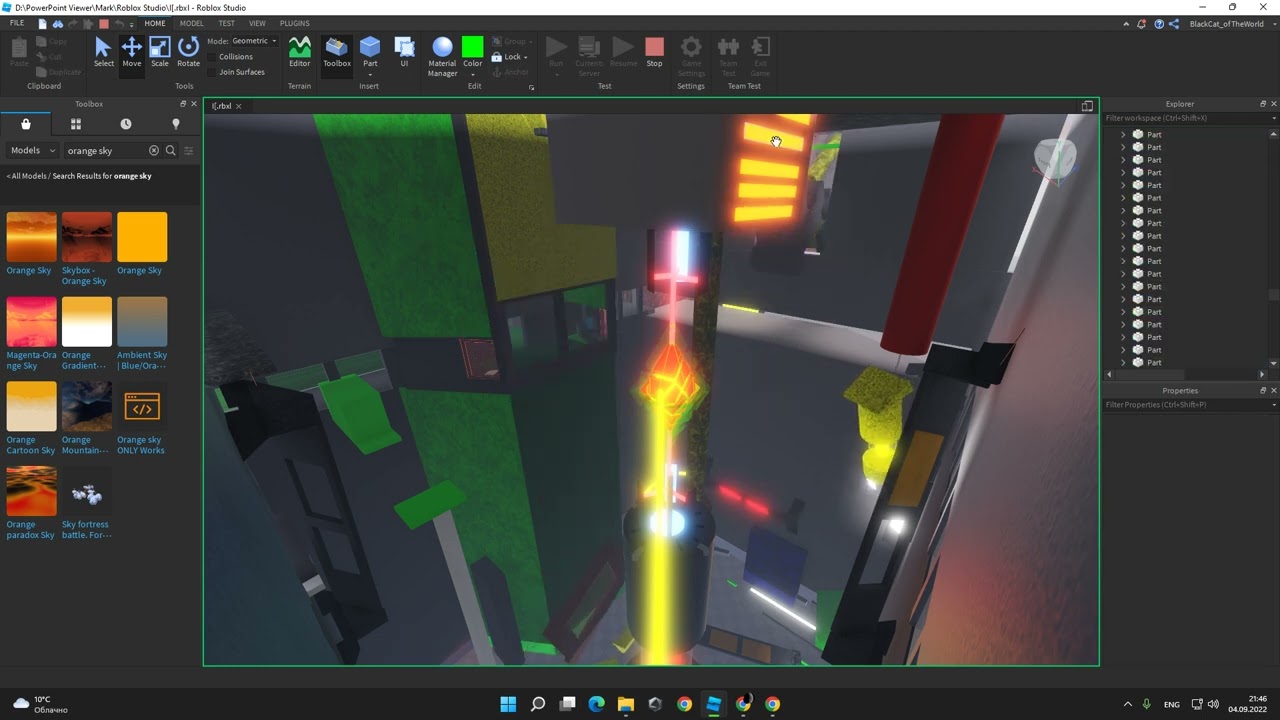Switch to the TEST ribbon tab

coord(227,23)
